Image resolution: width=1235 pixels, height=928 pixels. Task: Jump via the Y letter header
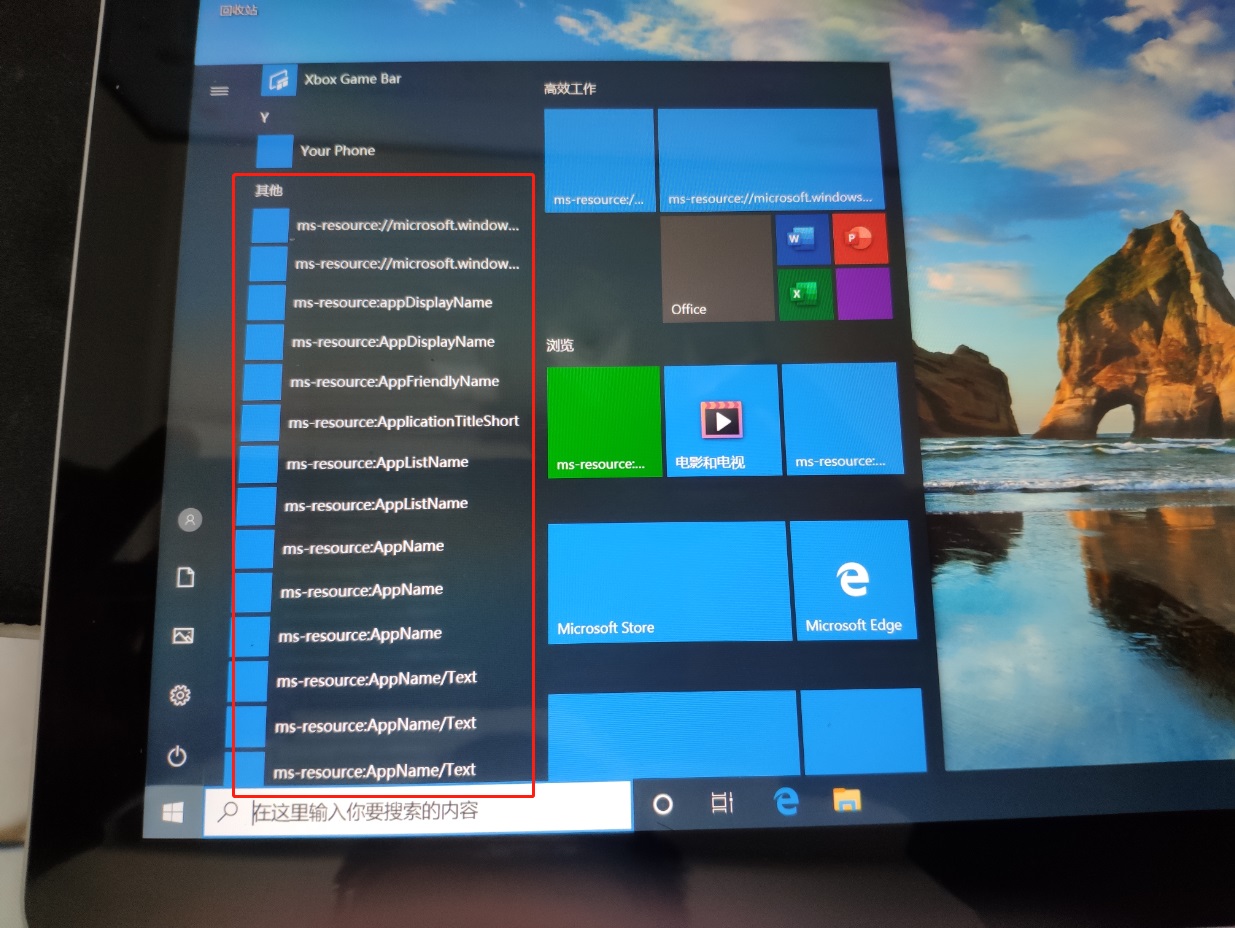[x=264, y=117]
